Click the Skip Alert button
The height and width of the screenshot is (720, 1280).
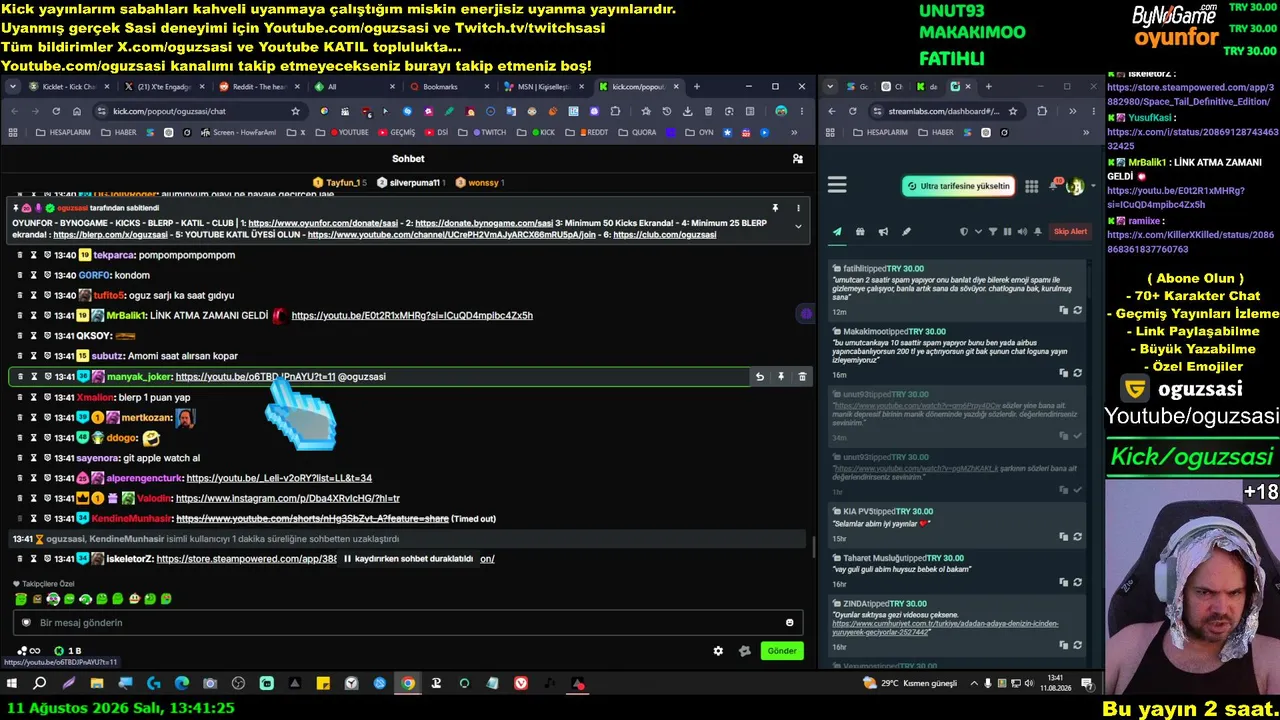click(1070, 232)
